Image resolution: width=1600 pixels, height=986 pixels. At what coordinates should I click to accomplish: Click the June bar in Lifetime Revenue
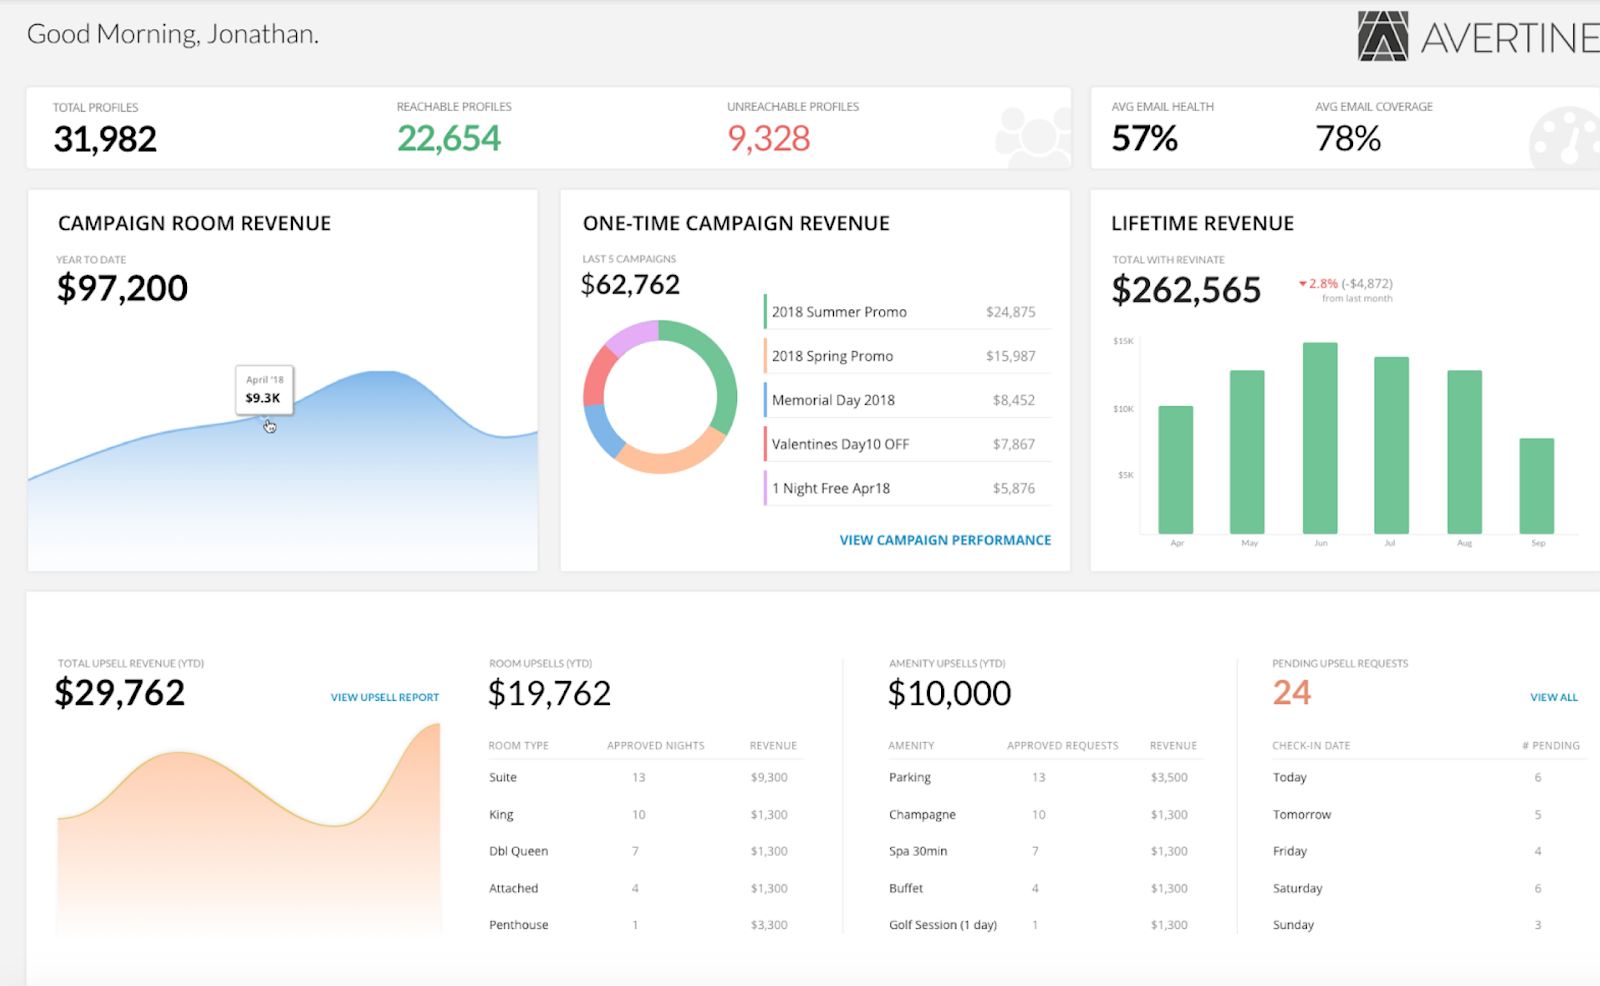pos(1320,438)
